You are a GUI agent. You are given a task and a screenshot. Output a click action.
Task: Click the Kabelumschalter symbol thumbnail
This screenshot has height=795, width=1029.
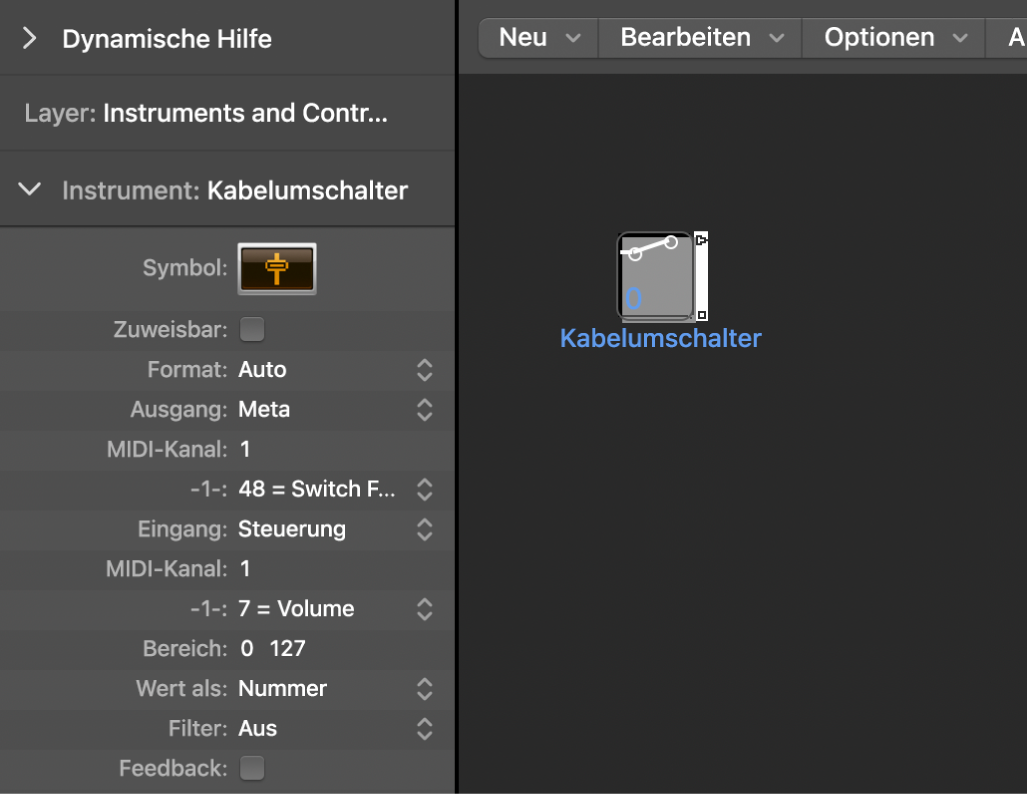[277, 268]
